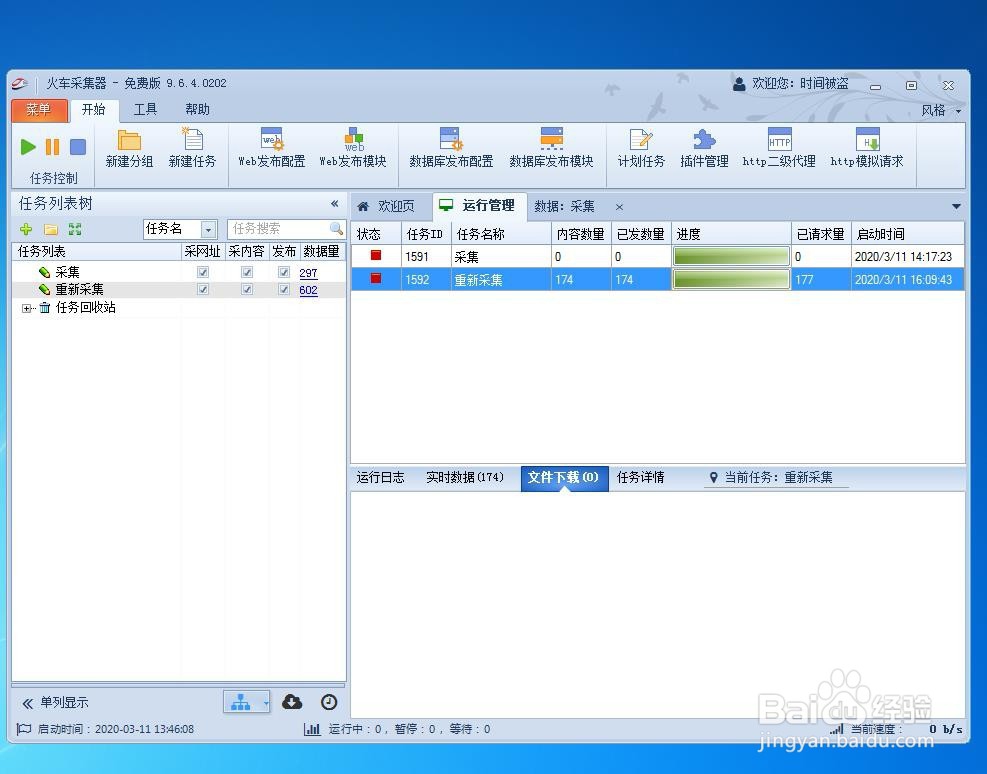Open the tab list dropdown arrow at right
This screenshot has width=987, height=774.
956,206
